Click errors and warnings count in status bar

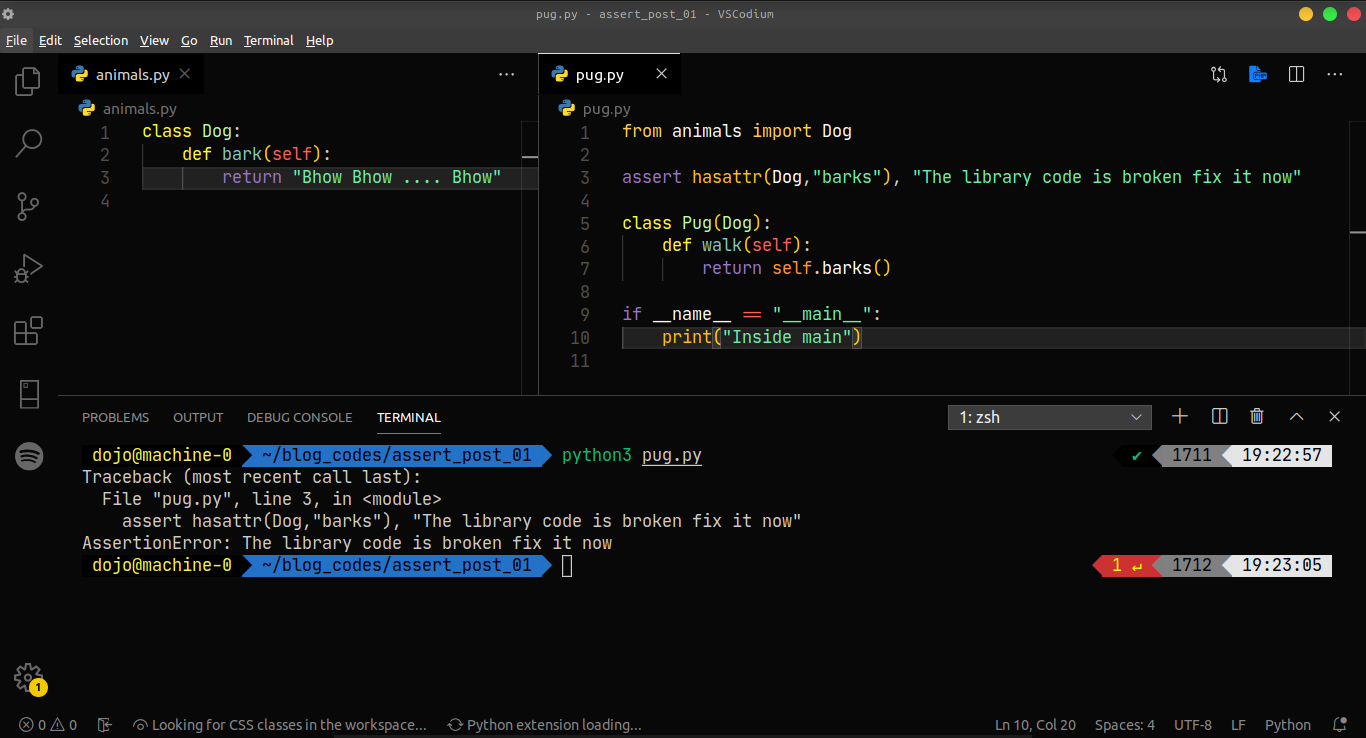(47, 725)
